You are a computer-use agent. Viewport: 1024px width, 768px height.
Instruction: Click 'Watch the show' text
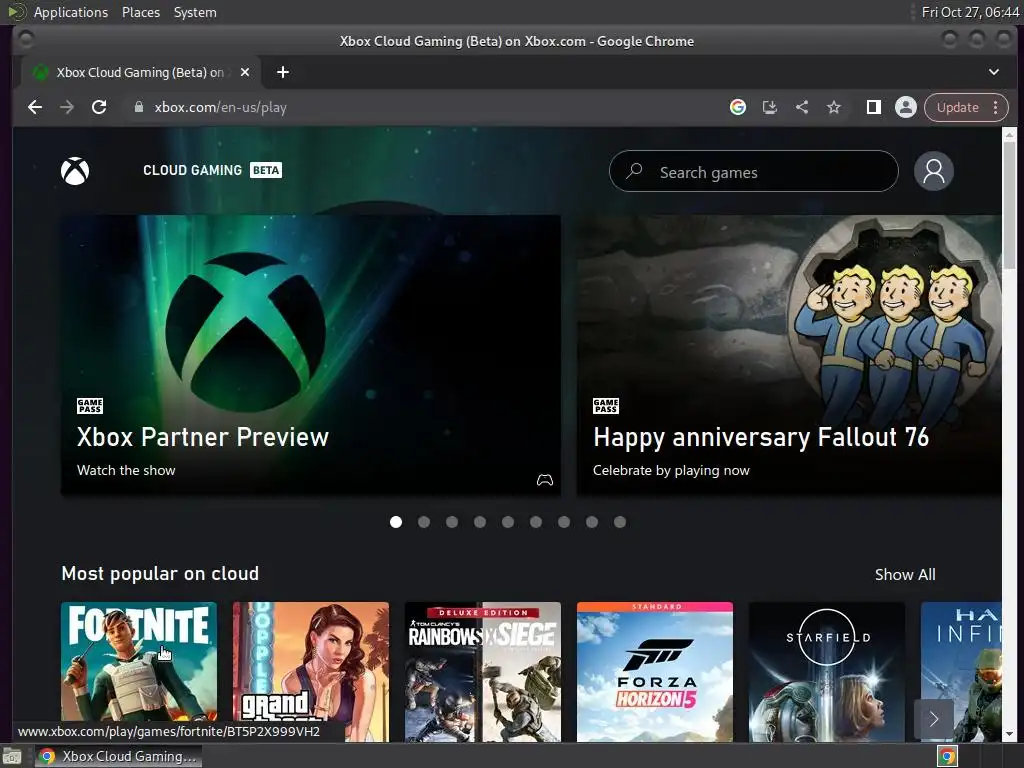[x=126, y=470]
